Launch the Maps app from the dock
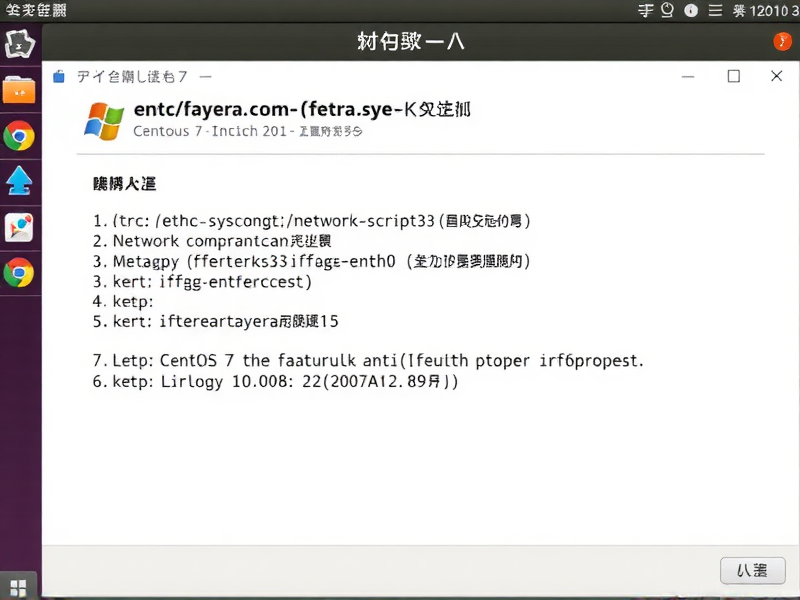Image resolution: width=800 pixels, height=600 pixels. [x=21, y=227]
